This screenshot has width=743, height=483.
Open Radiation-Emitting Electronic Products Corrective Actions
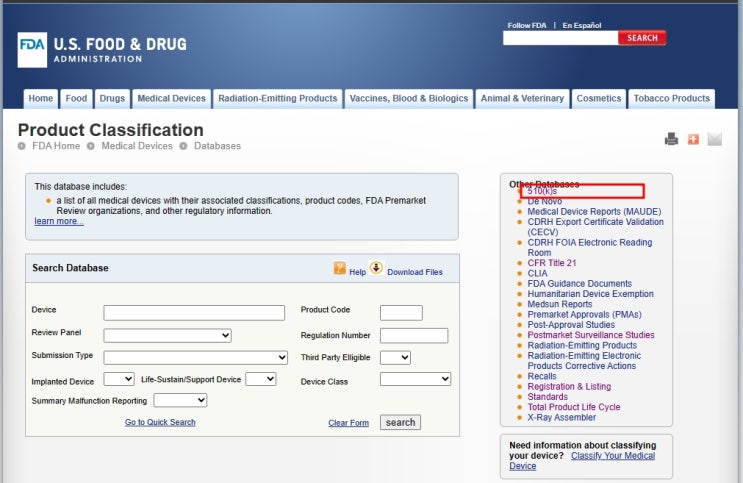click(584, 361)
